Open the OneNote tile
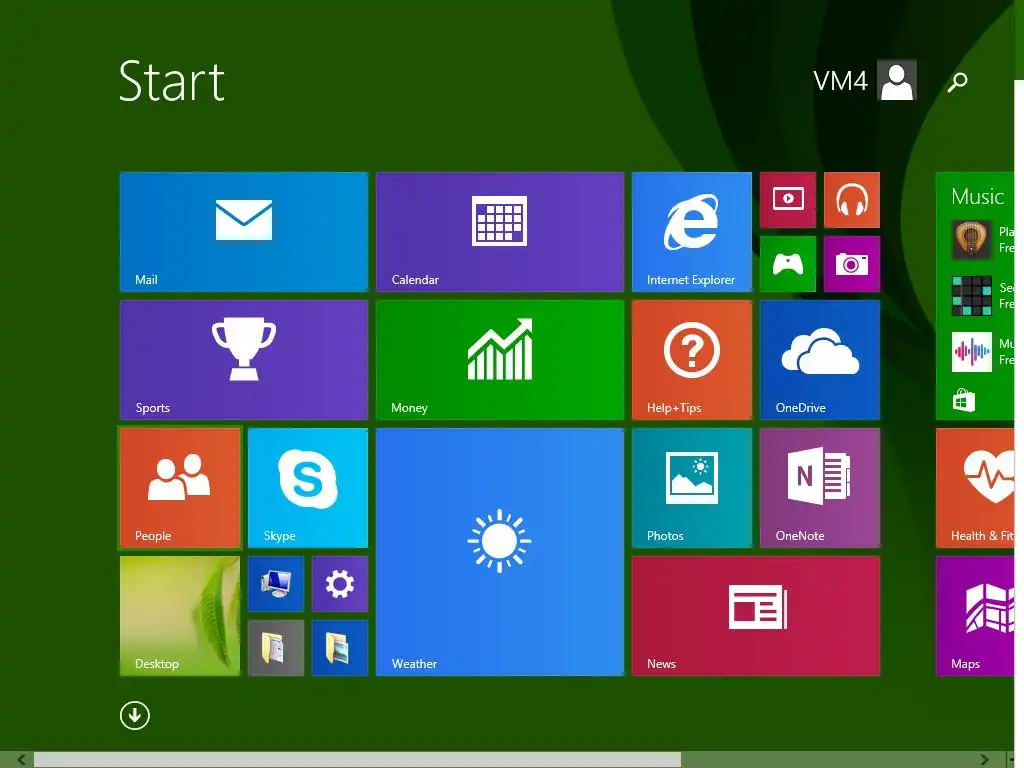 820,488
